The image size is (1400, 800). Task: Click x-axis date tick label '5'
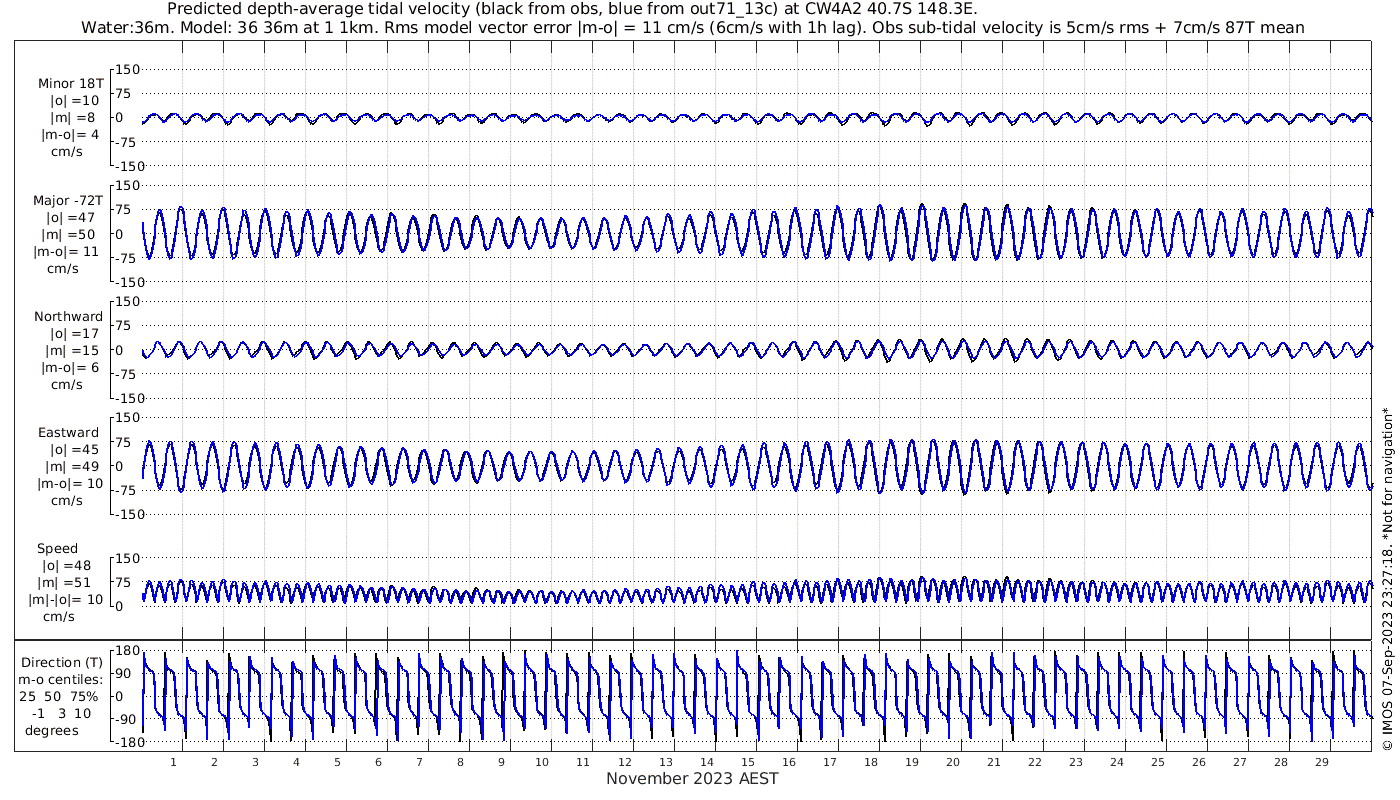click(x=337, y=762)
